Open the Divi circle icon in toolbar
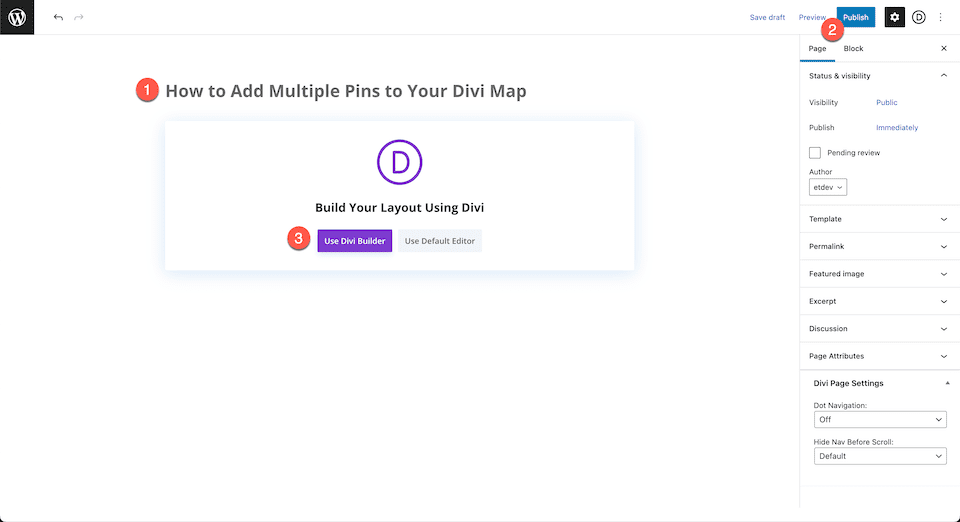960x522 pixels. [x=919, y=17]
